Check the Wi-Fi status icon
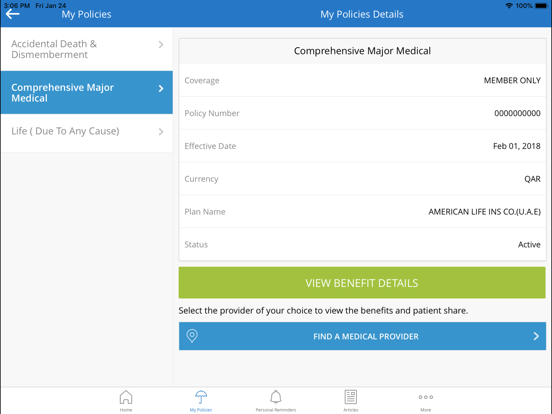 coord(509,6)
